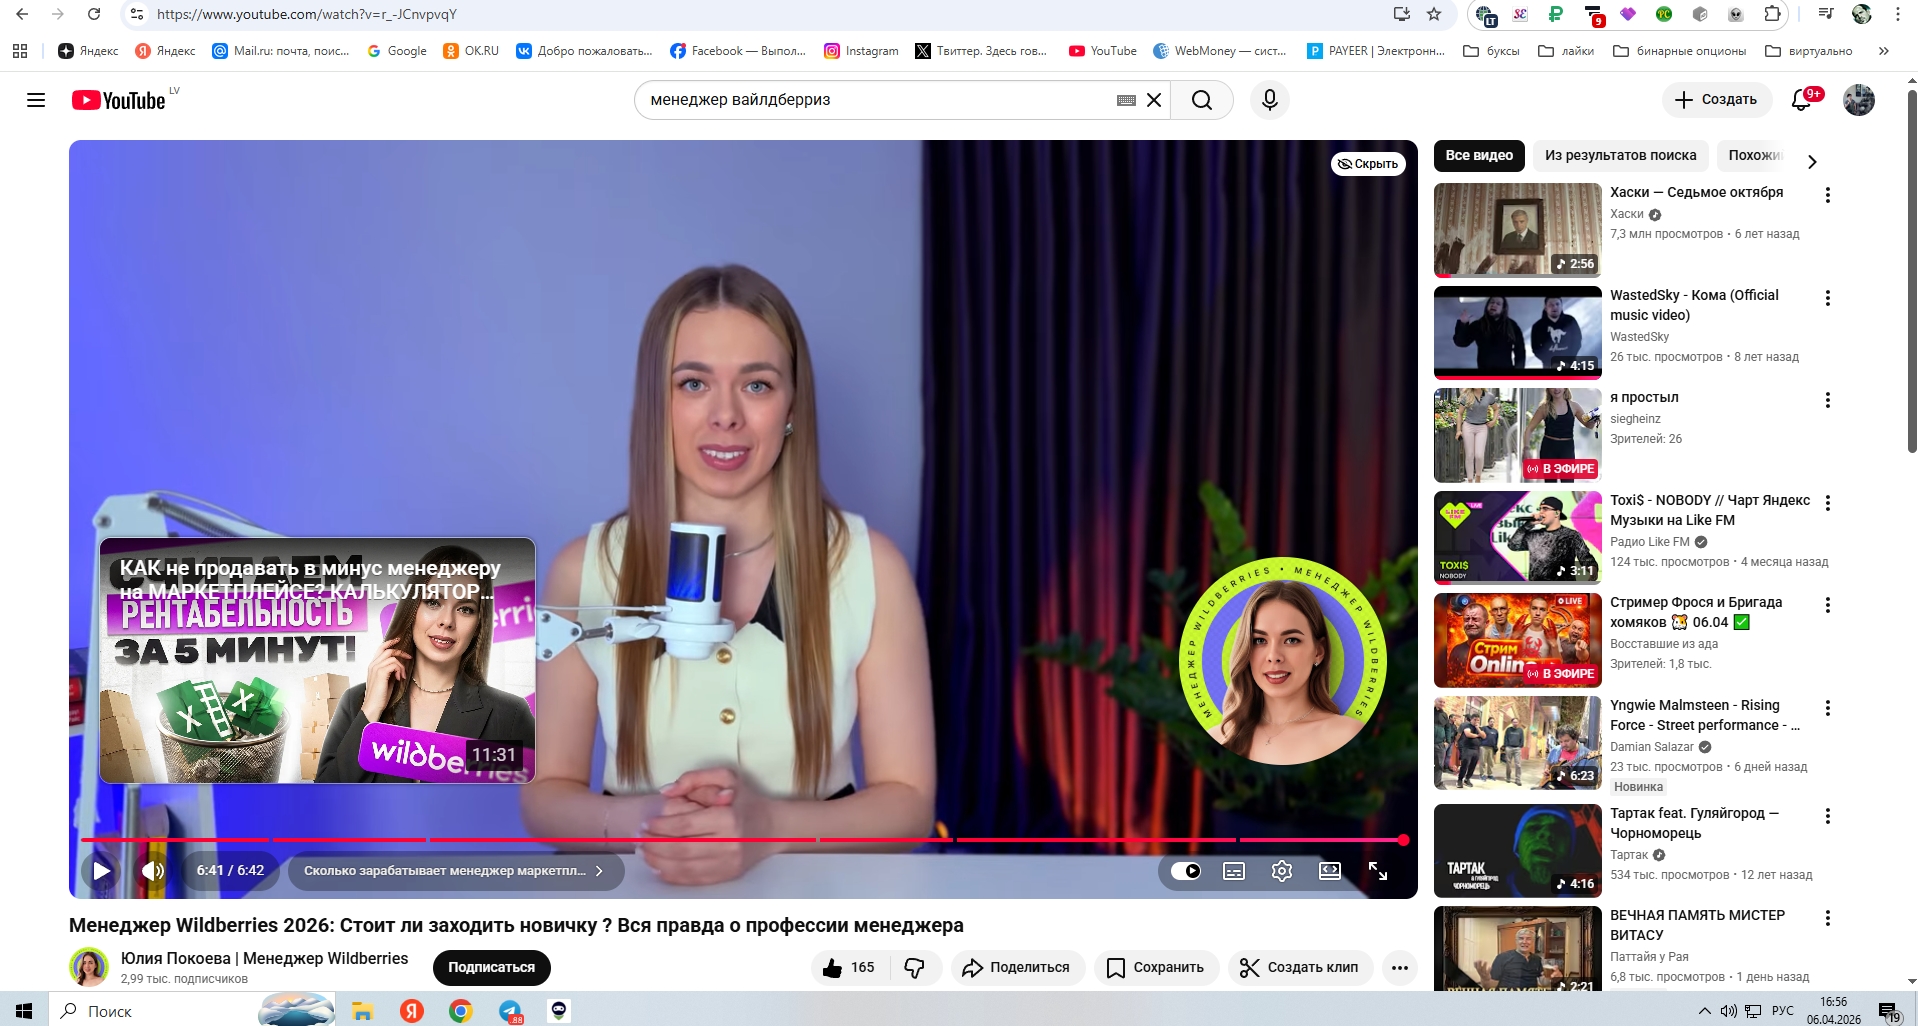Open browser extensions puzzle icon
Image resolution: width=1918 pixels, height=1026 pixels.
click(x=1772, y=14)
